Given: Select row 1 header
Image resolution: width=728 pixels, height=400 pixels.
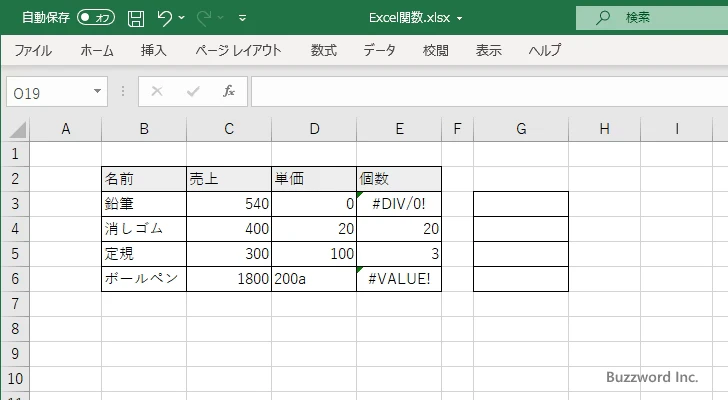Looking at the screenshot, I should [x=15, y=154].
